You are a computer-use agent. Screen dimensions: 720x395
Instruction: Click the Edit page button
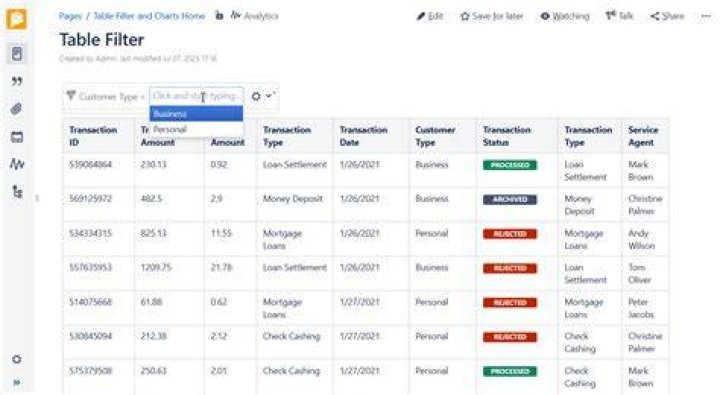(x=430, y=17)
